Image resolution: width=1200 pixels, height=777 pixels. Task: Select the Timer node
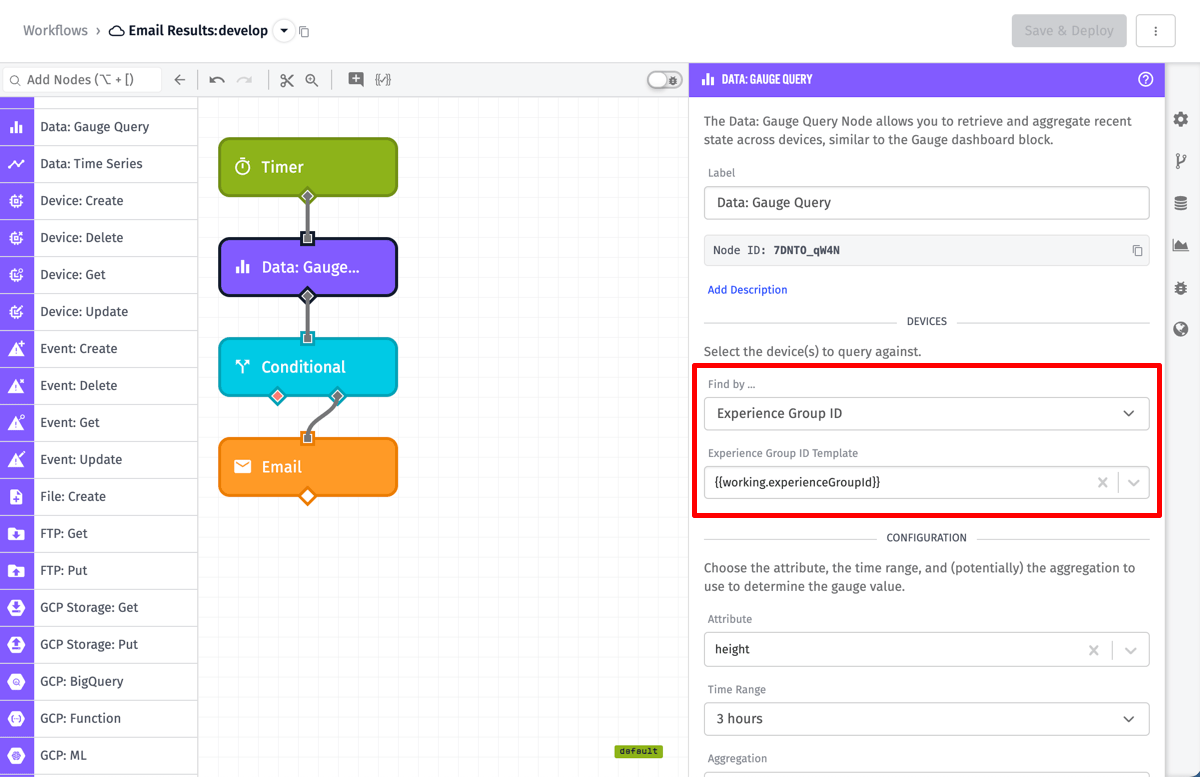point(308,167)
